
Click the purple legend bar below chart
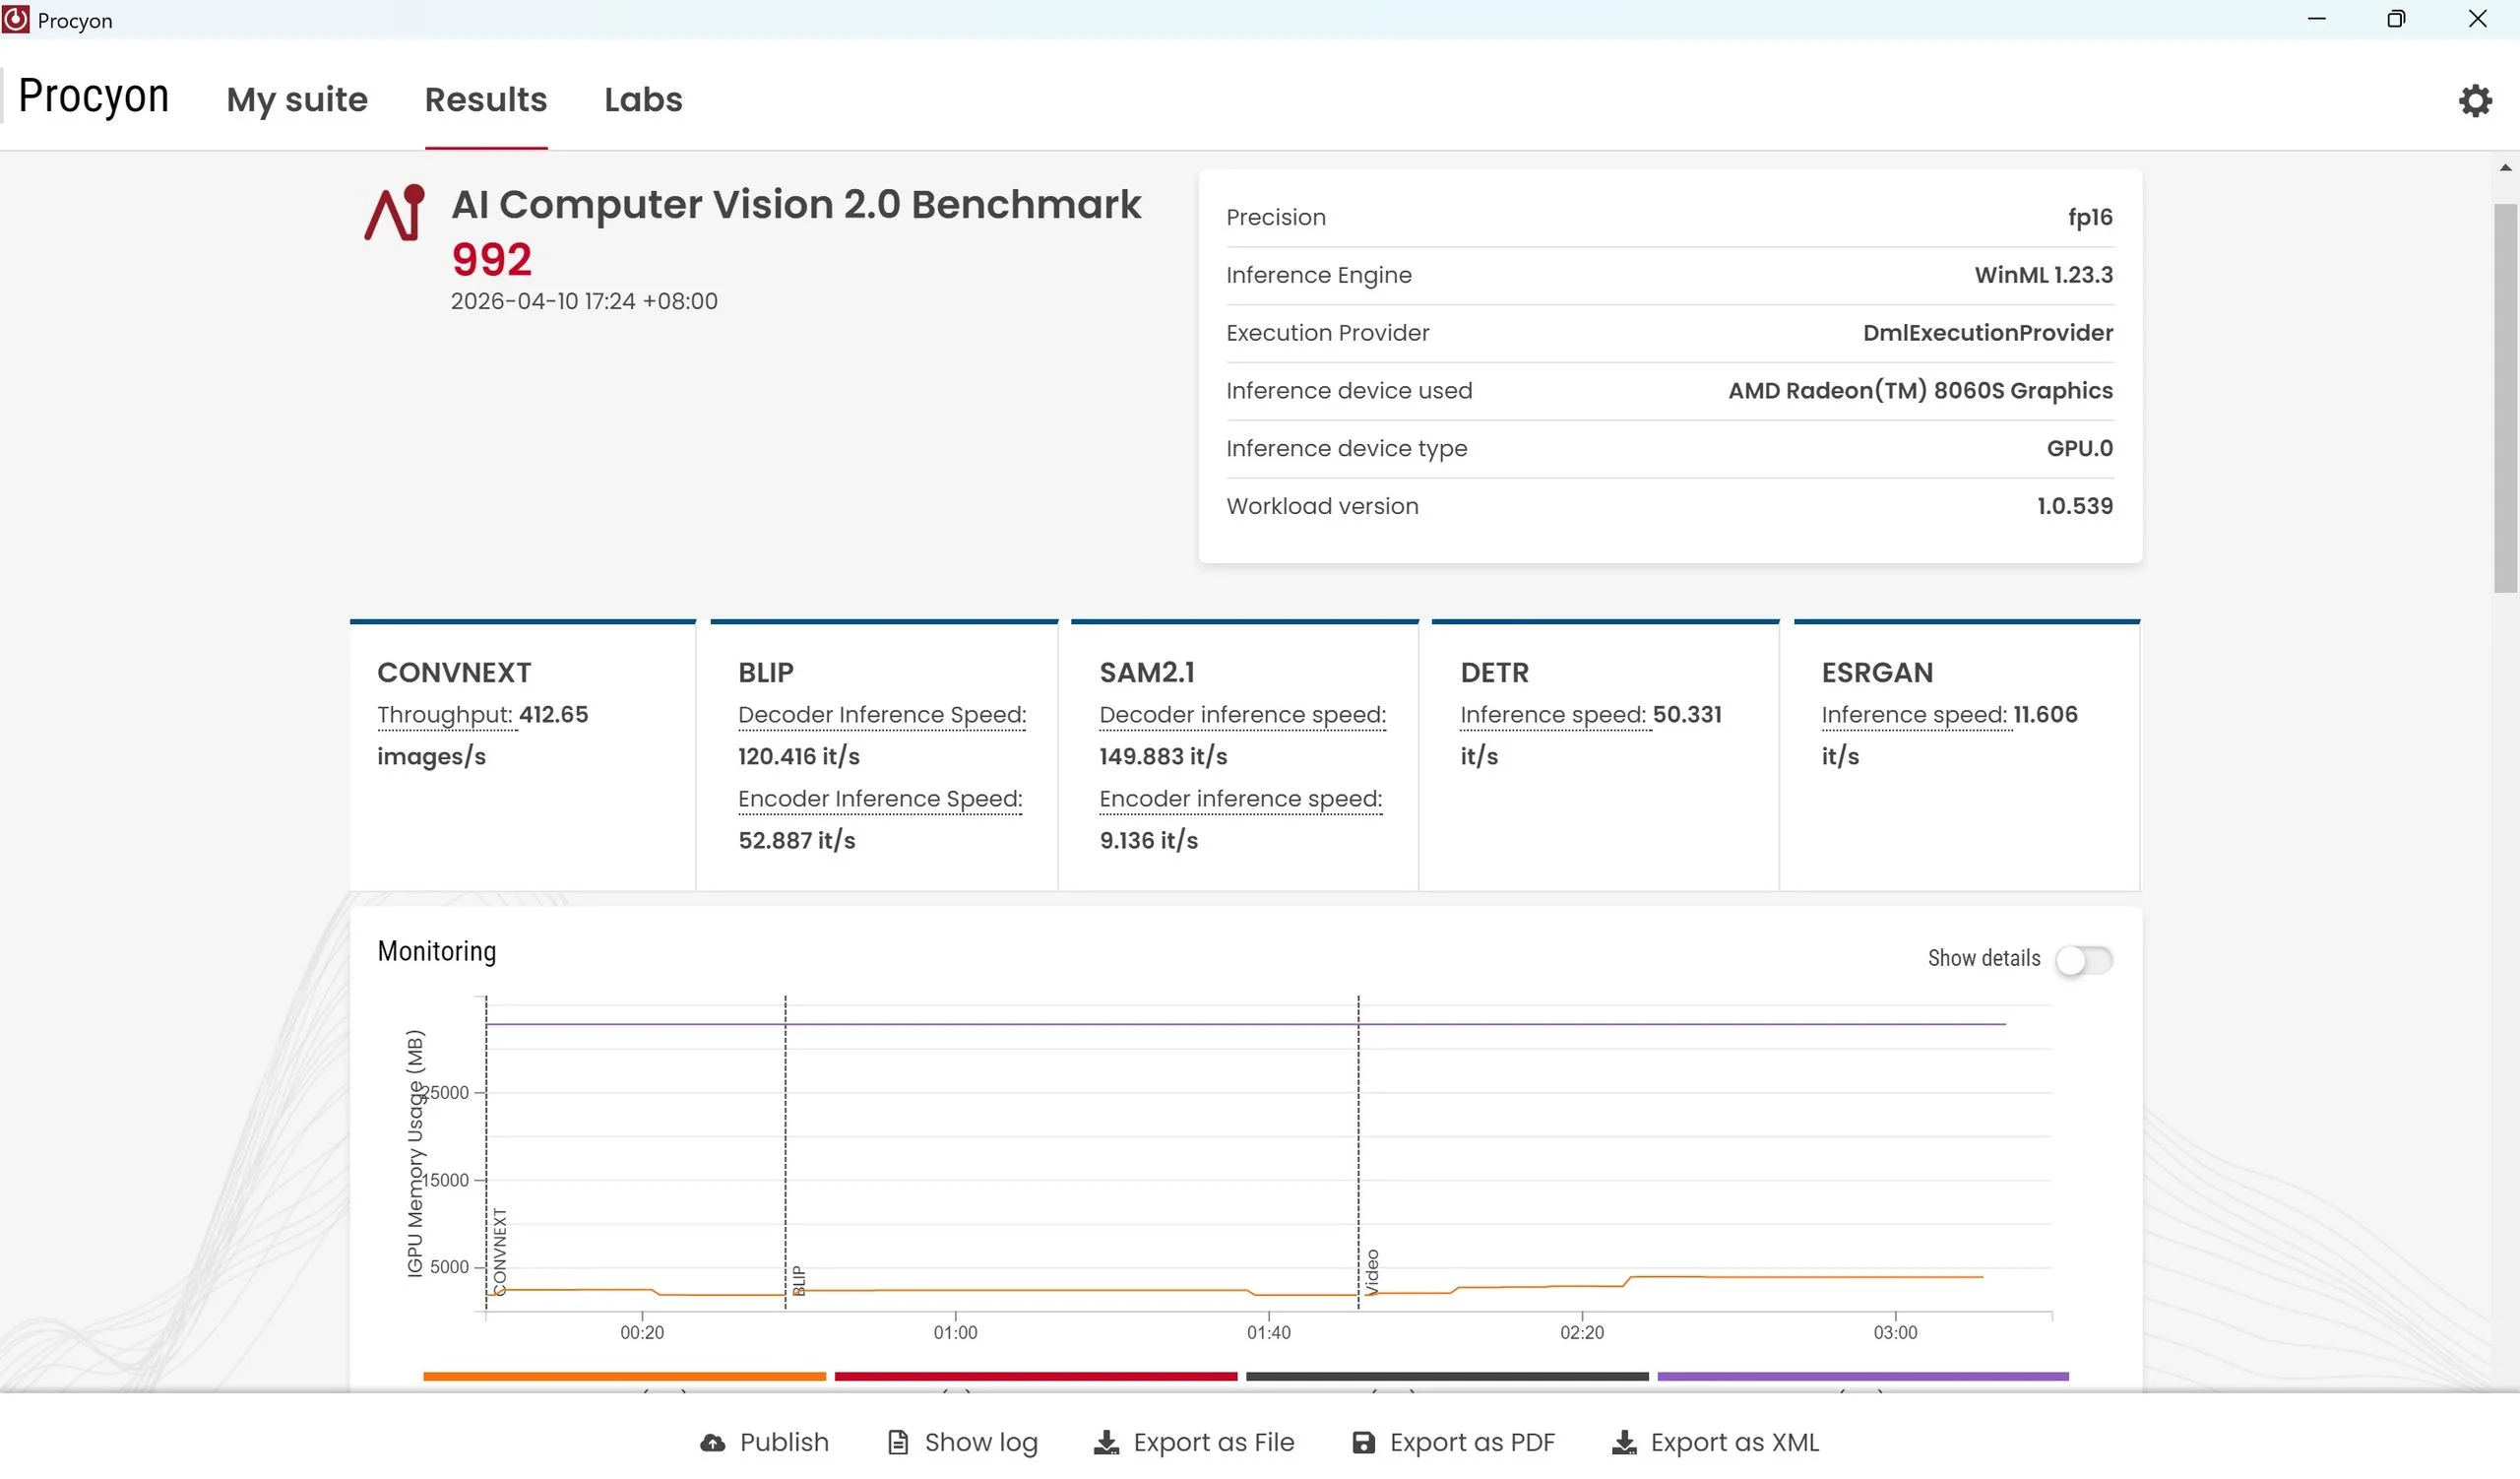[x=1862, y=1377]
